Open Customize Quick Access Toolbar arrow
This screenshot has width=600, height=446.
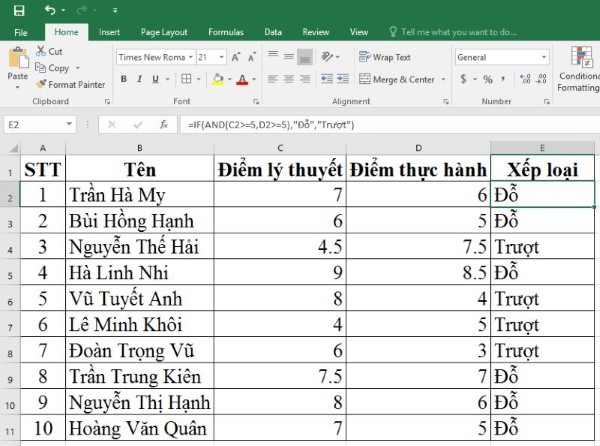click(x=115, y=11)
